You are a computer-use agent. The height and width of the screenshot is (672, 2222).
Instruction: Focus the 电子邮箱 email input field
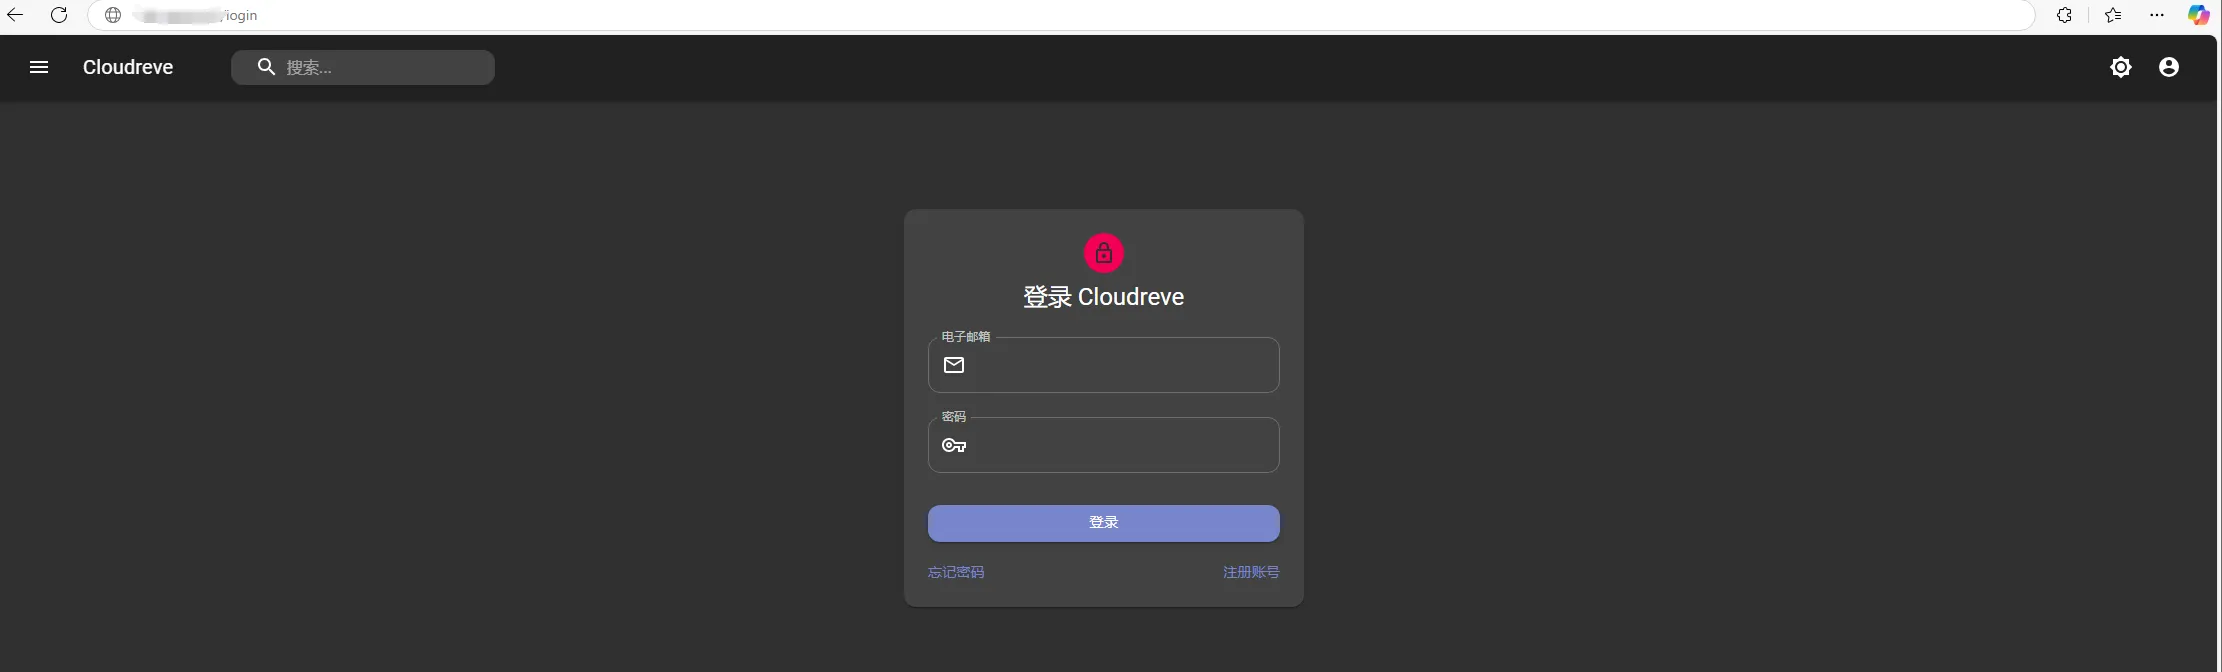[1104, 365]
